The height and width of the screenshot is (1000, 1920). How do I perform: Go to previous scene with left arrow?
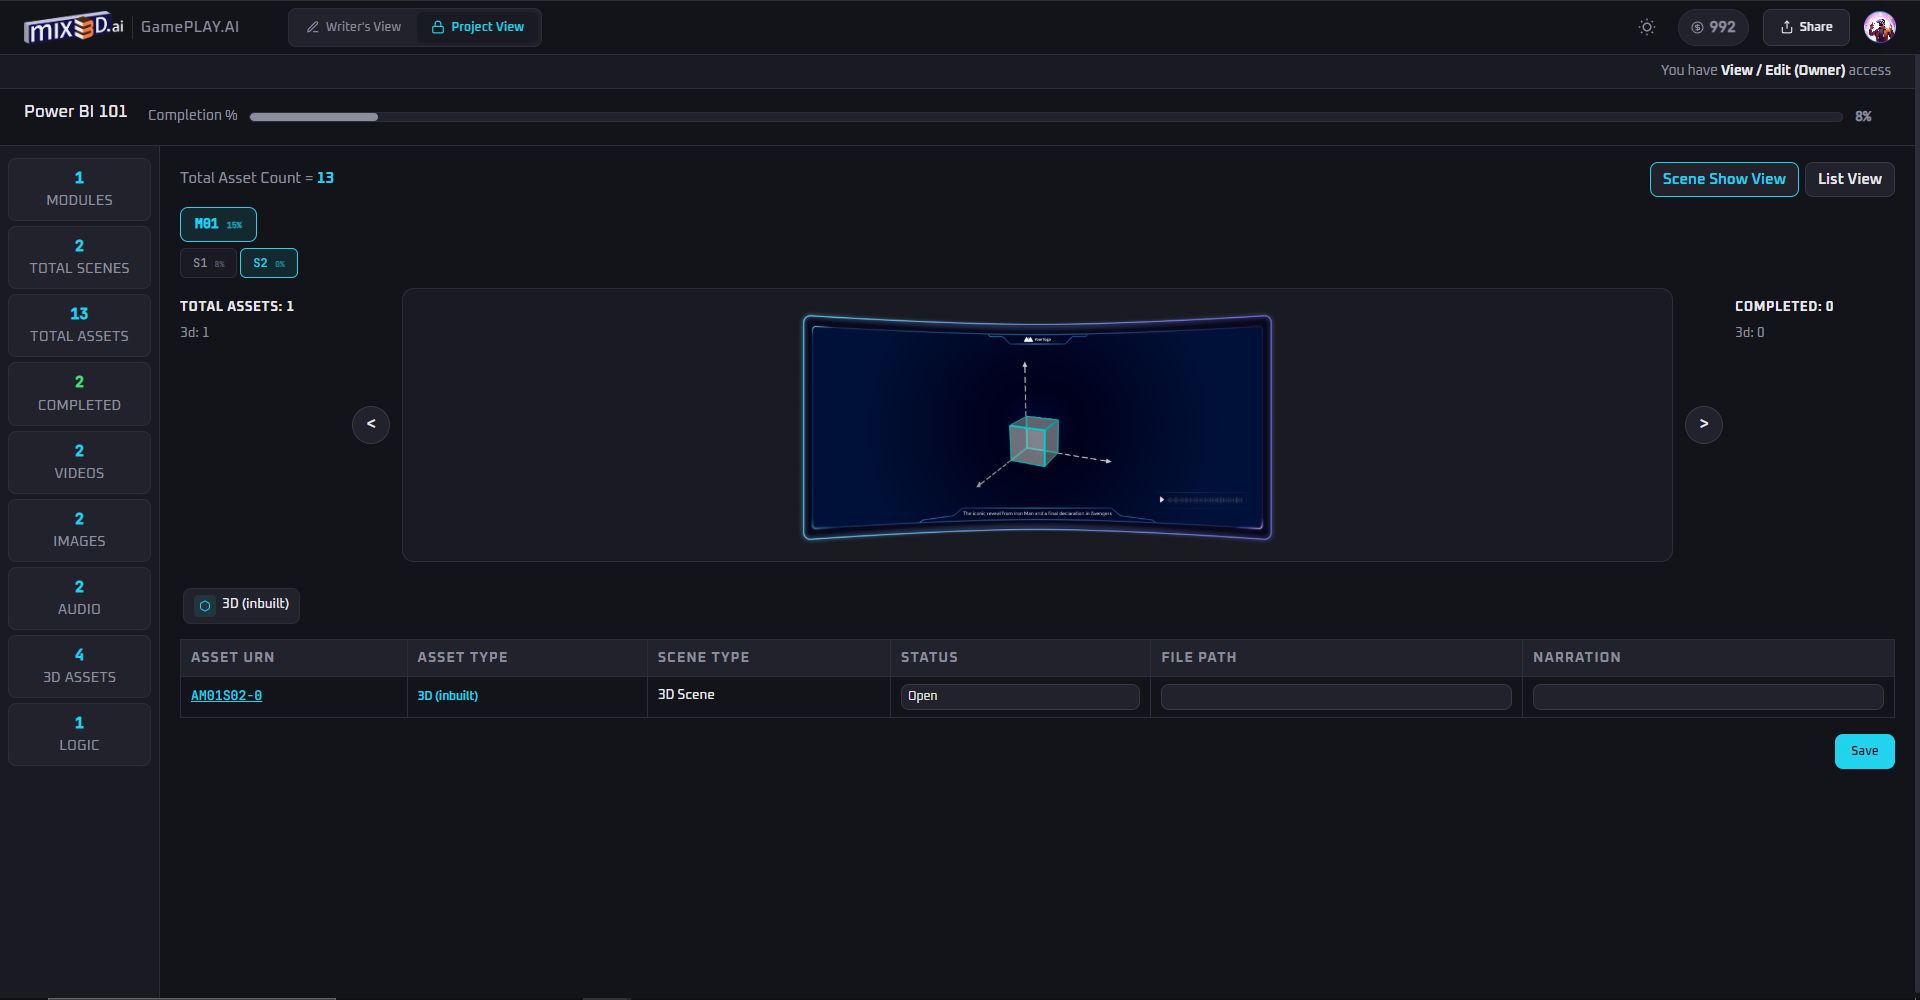(x=371, y=424)
